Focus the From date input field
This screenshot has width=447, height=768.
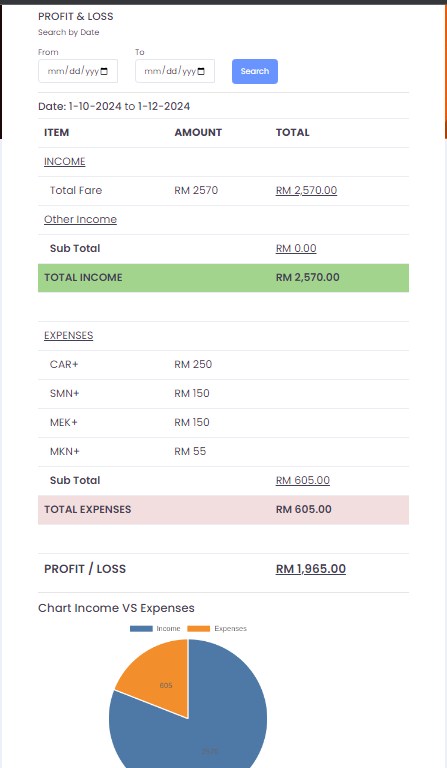point(78,72)
